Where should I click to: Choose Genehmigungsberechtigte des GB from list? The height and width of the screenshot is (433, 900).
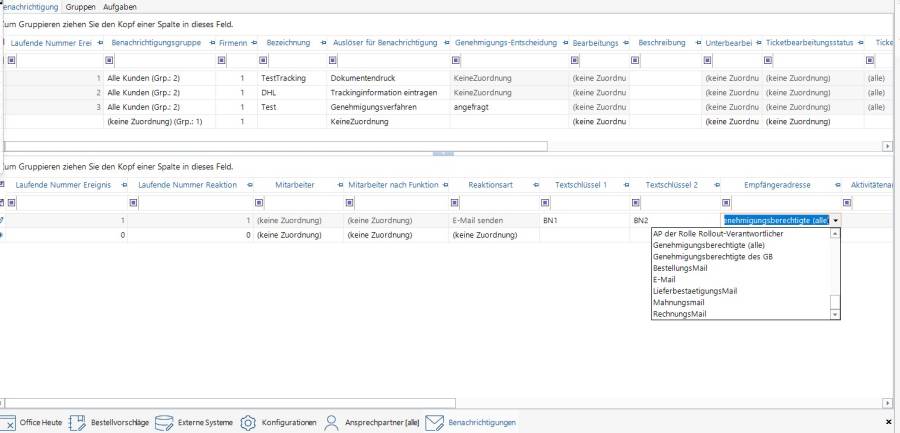(x=712, y=257)
